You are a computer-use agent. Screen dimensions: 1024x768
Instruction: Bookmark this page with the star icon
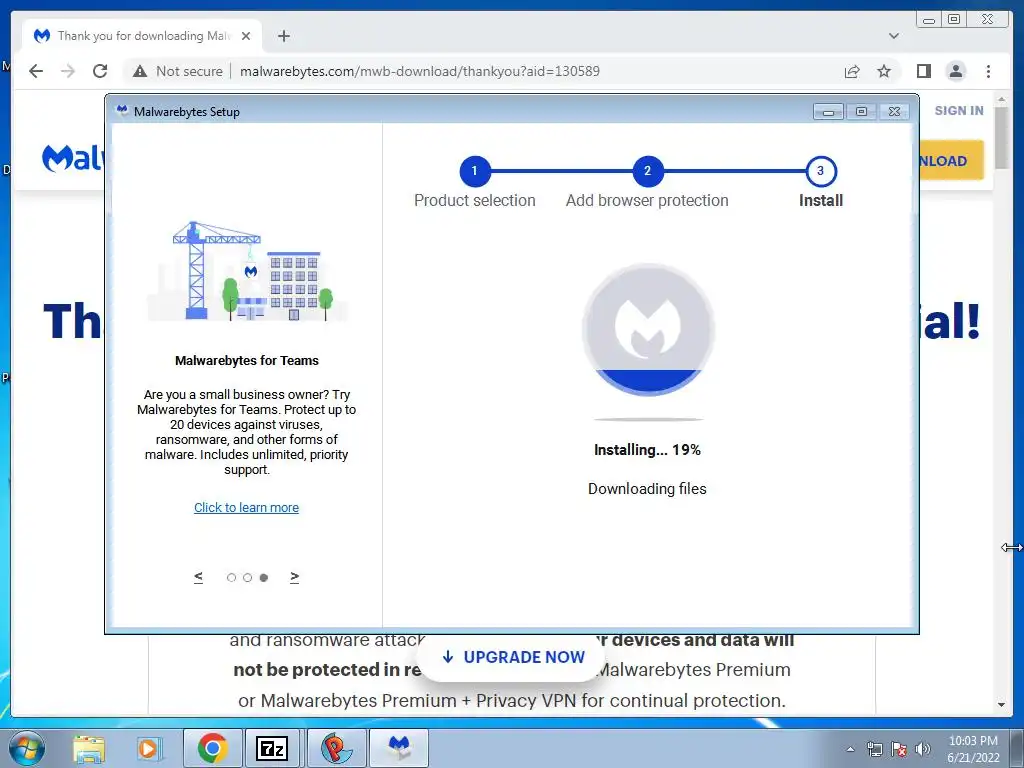pos(884,71)
